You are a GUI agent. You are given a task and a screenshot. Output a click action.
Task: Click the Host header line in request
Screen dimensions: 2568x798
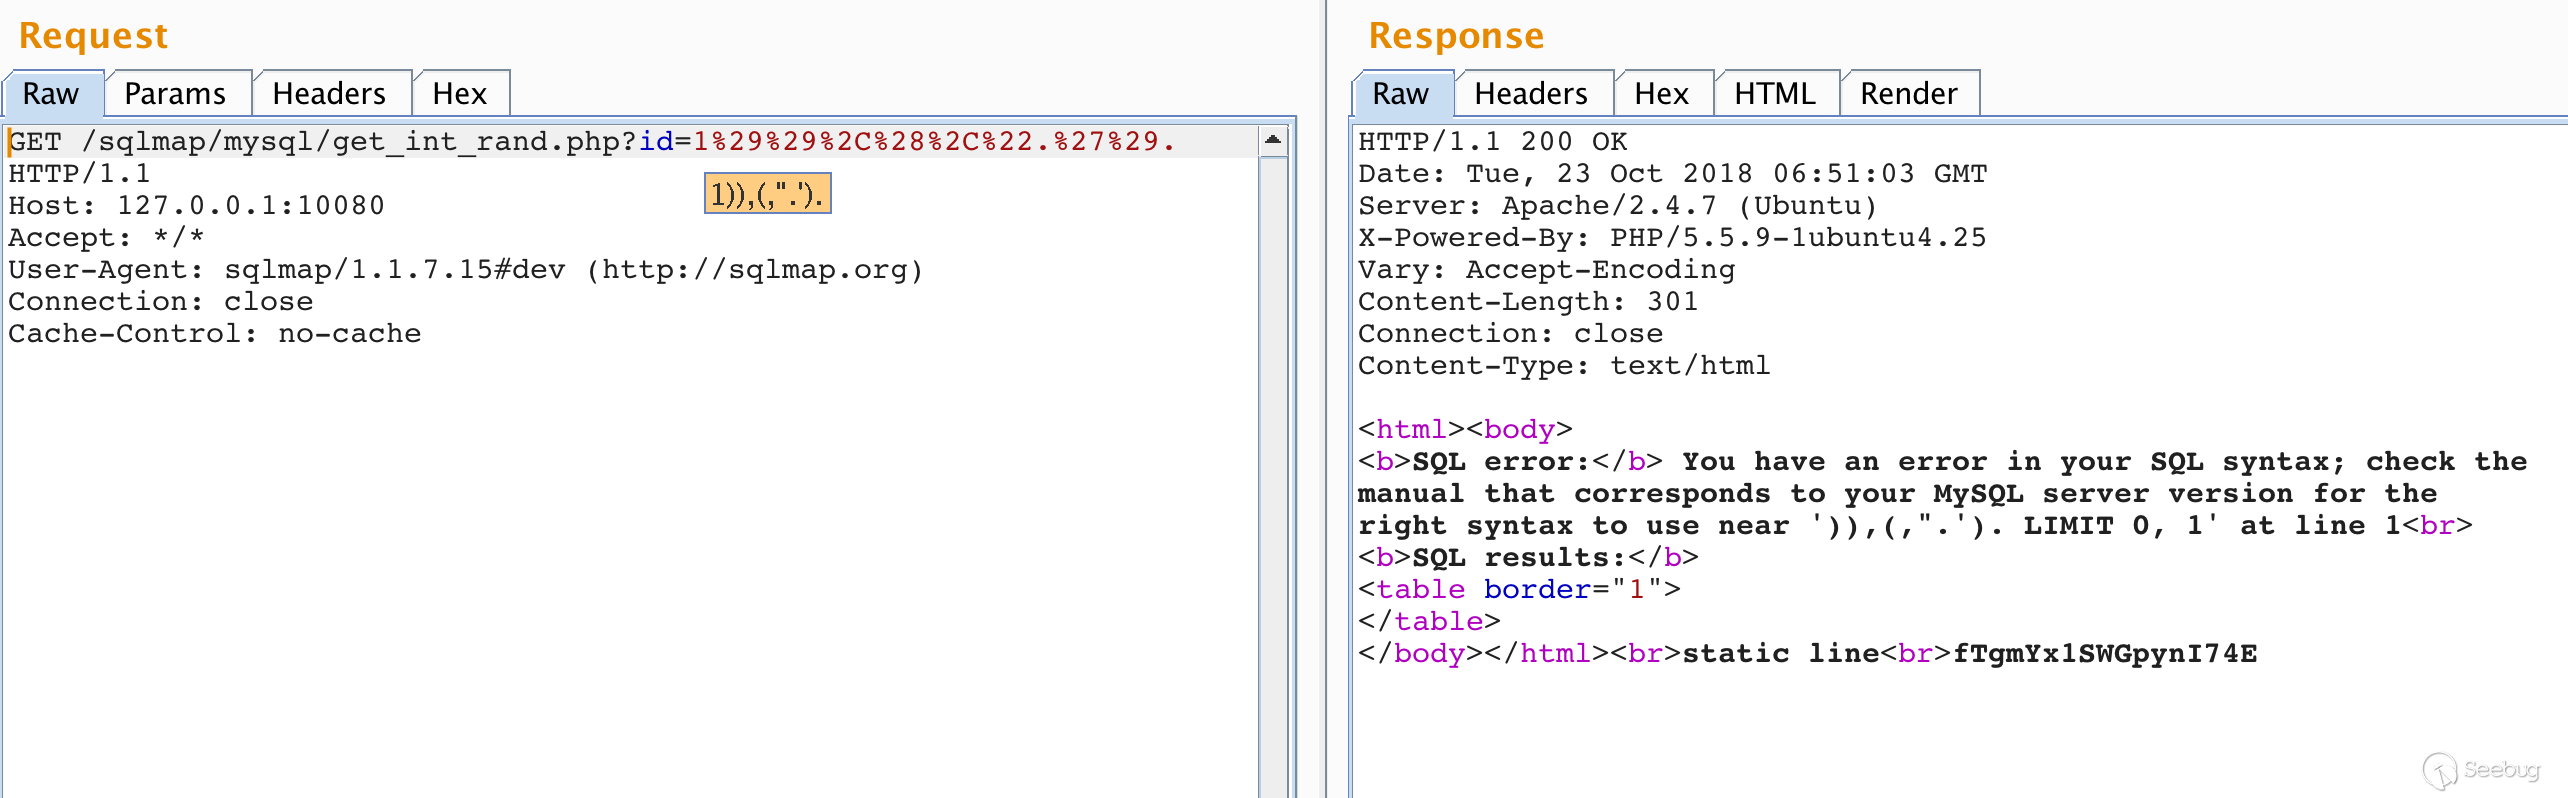[197, 206]
